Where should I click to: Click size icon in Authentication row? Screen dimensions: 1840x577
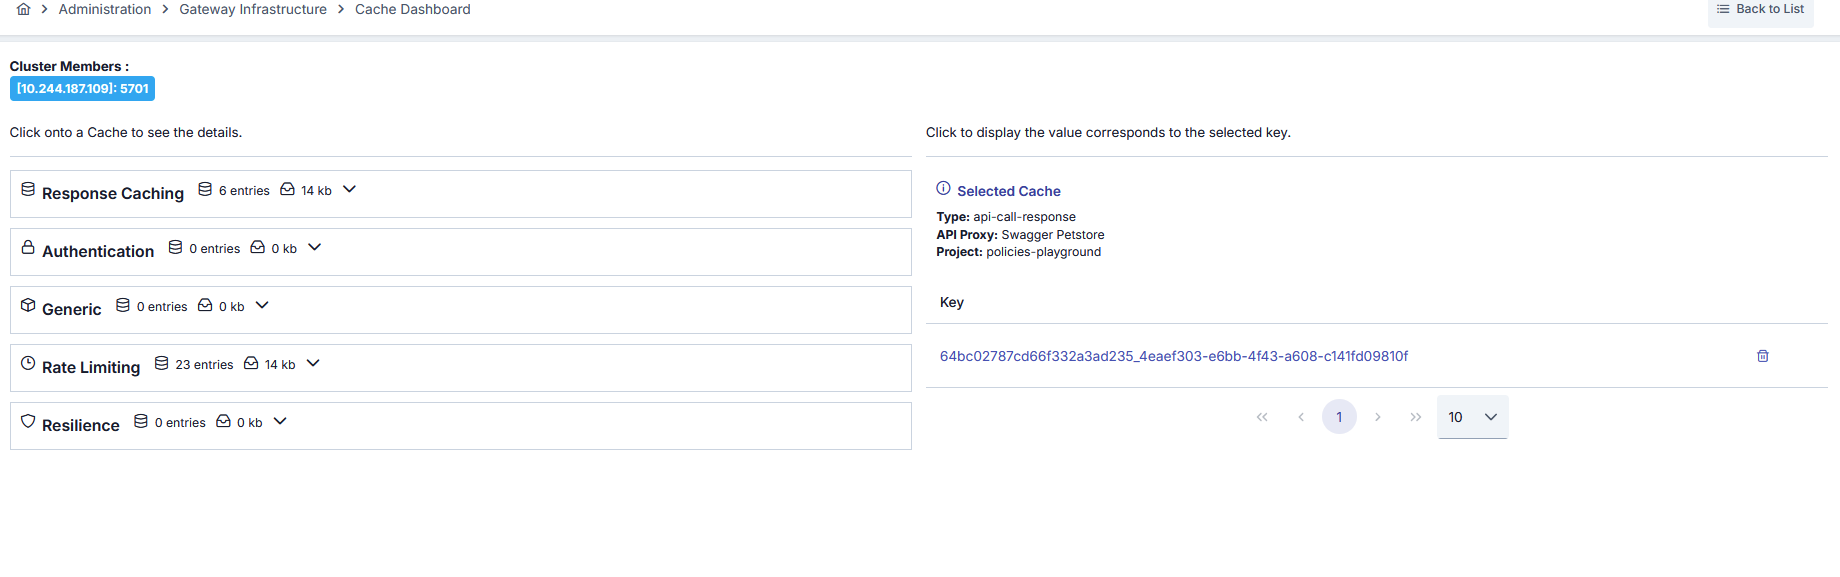[257, 247]
